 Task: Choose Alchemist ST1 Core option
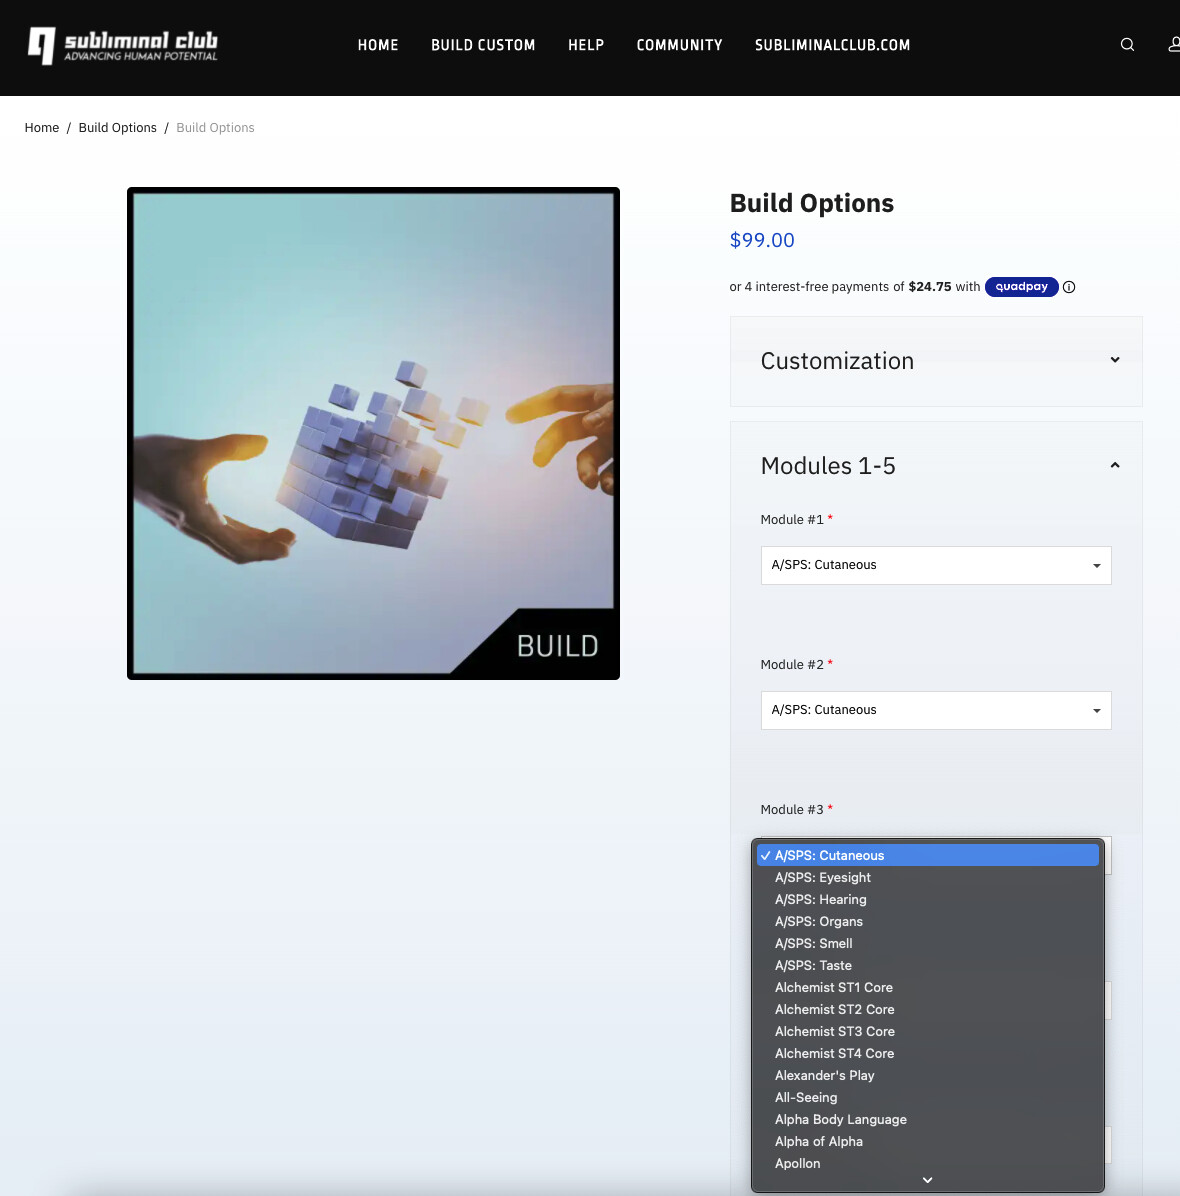(928, 988)
